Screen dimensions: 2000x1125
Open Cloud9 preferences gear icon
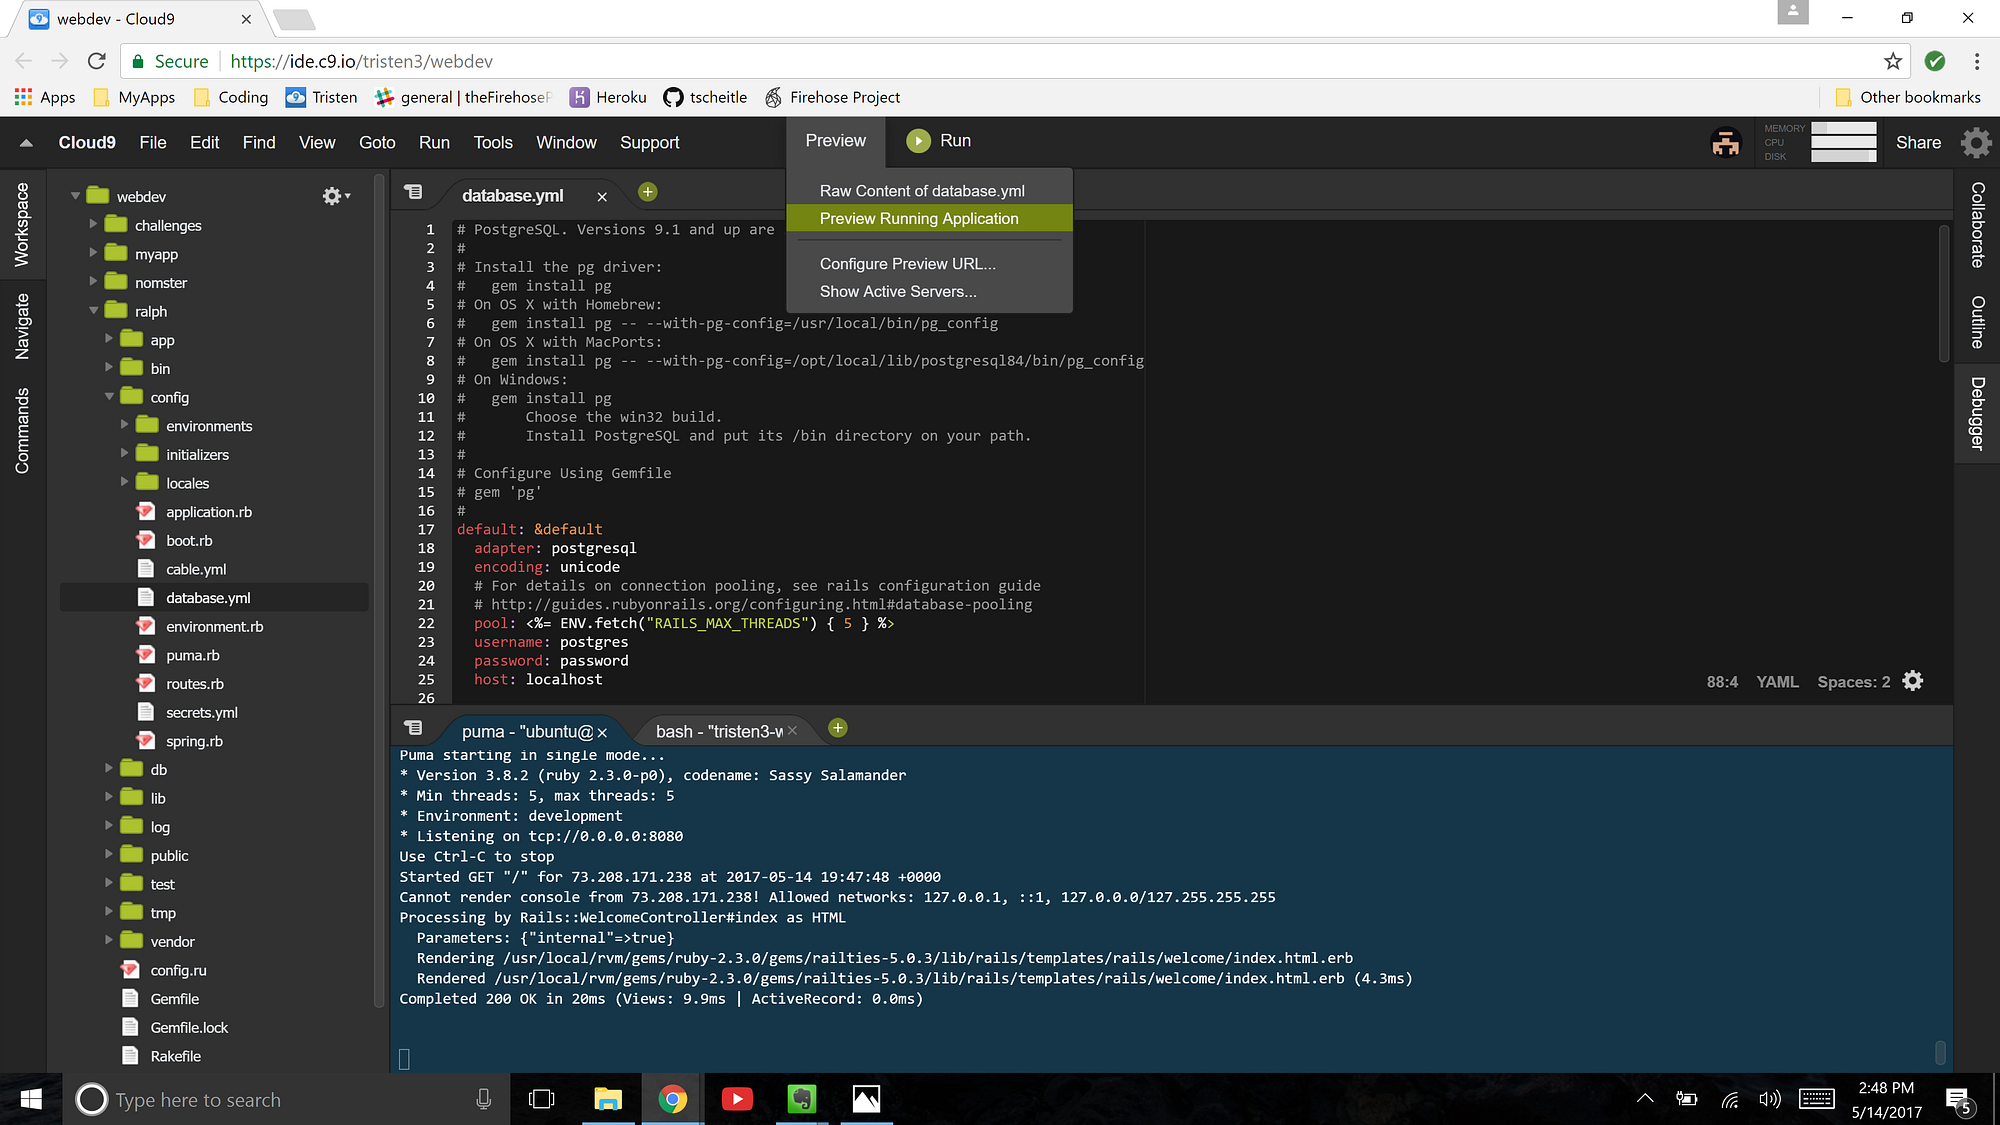(1975, 143)
